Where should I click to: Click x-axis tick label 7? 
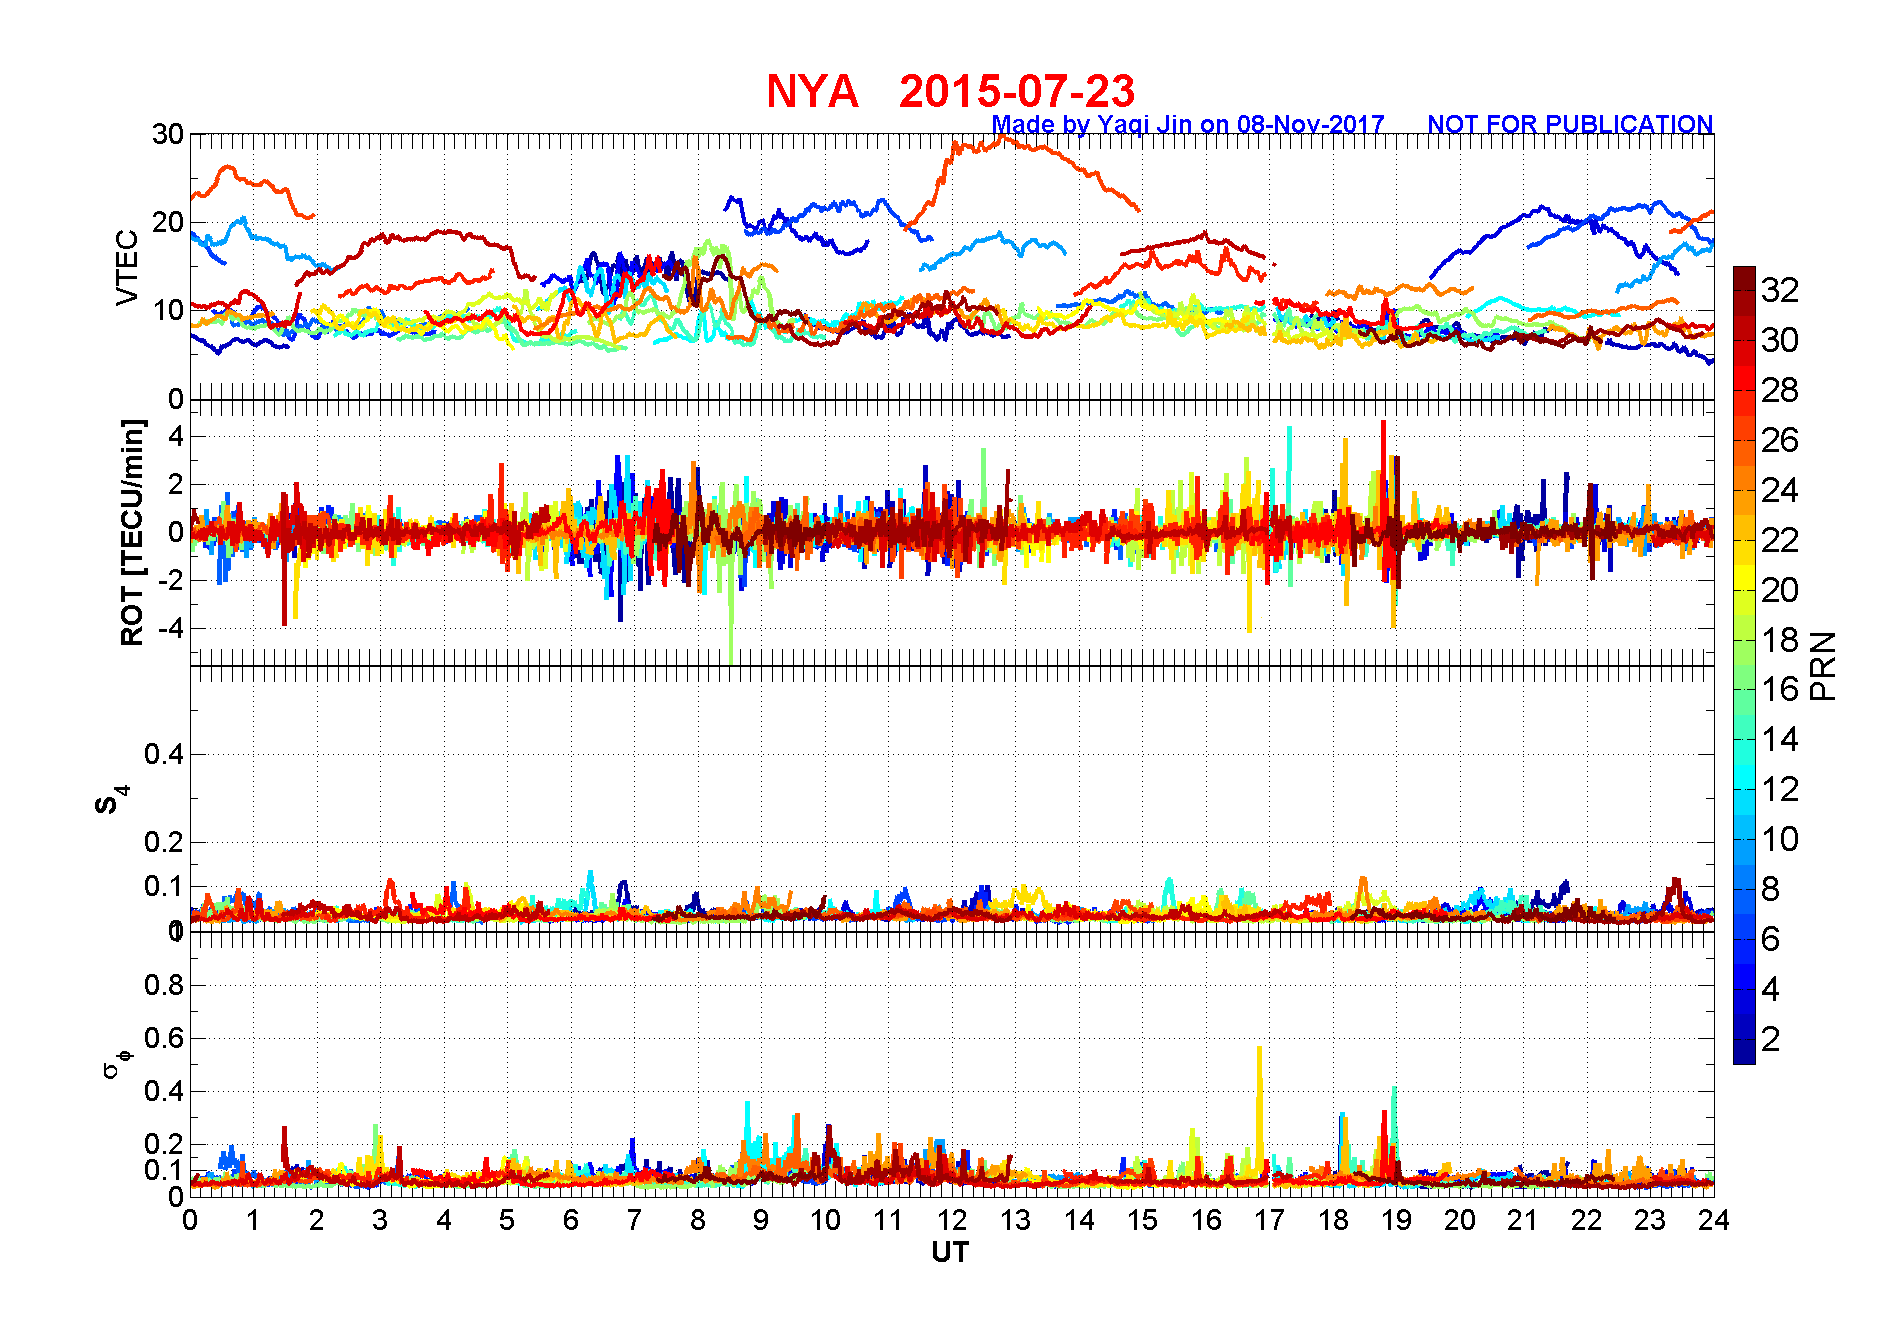click(634, 1220)
